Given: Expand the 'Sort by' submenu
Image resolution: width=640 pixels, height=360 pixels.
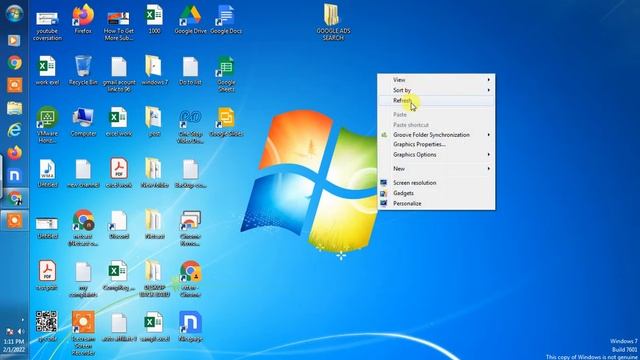Looking at the screenshot, I should [x=436, y=90].
